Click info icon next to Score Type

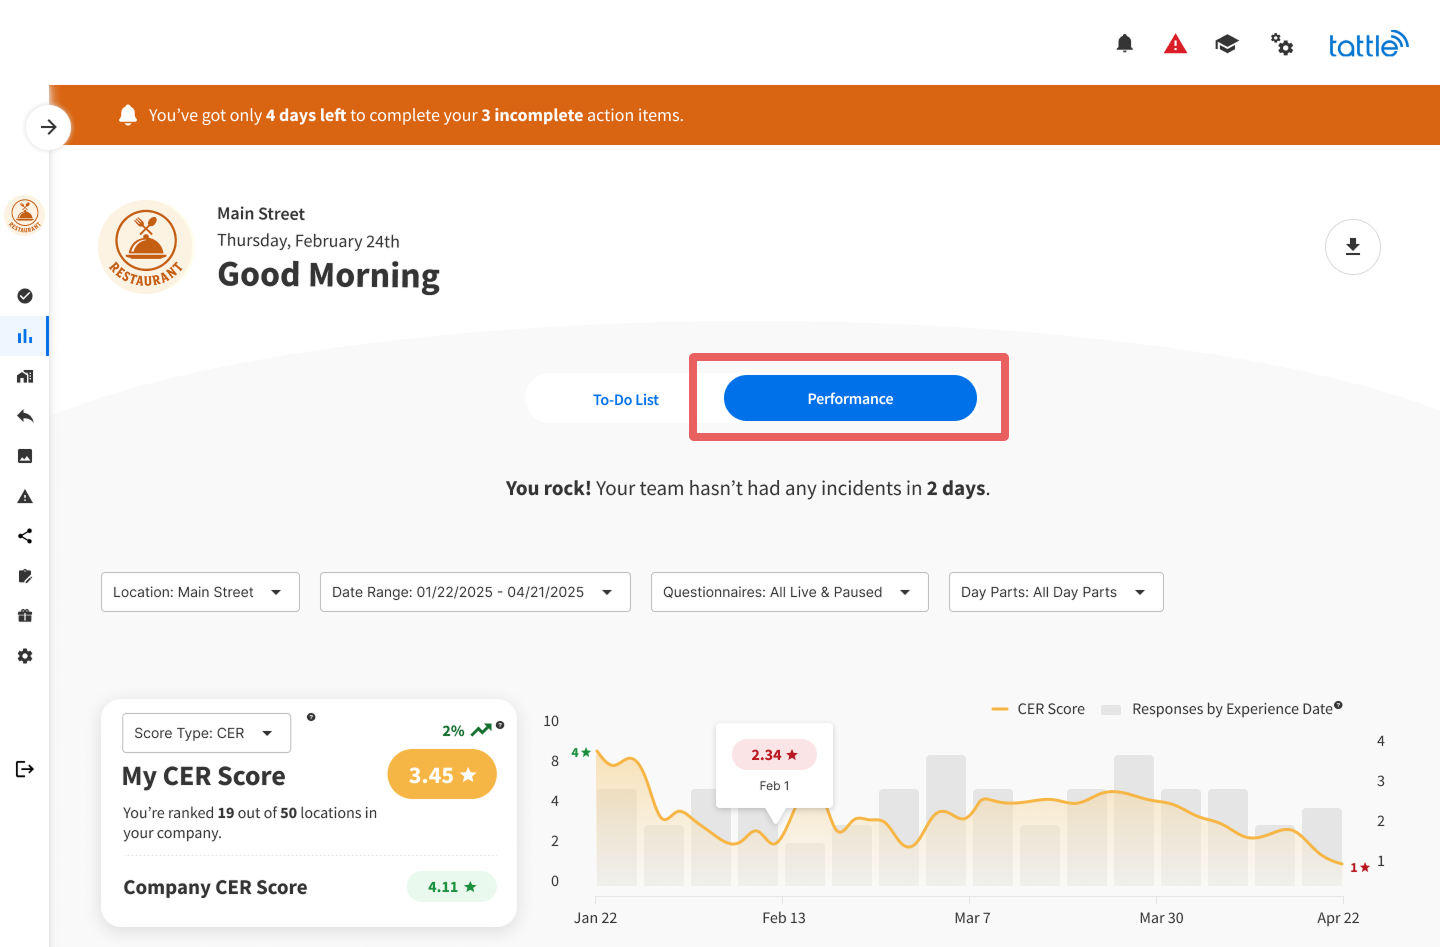(x=311, y=717)
